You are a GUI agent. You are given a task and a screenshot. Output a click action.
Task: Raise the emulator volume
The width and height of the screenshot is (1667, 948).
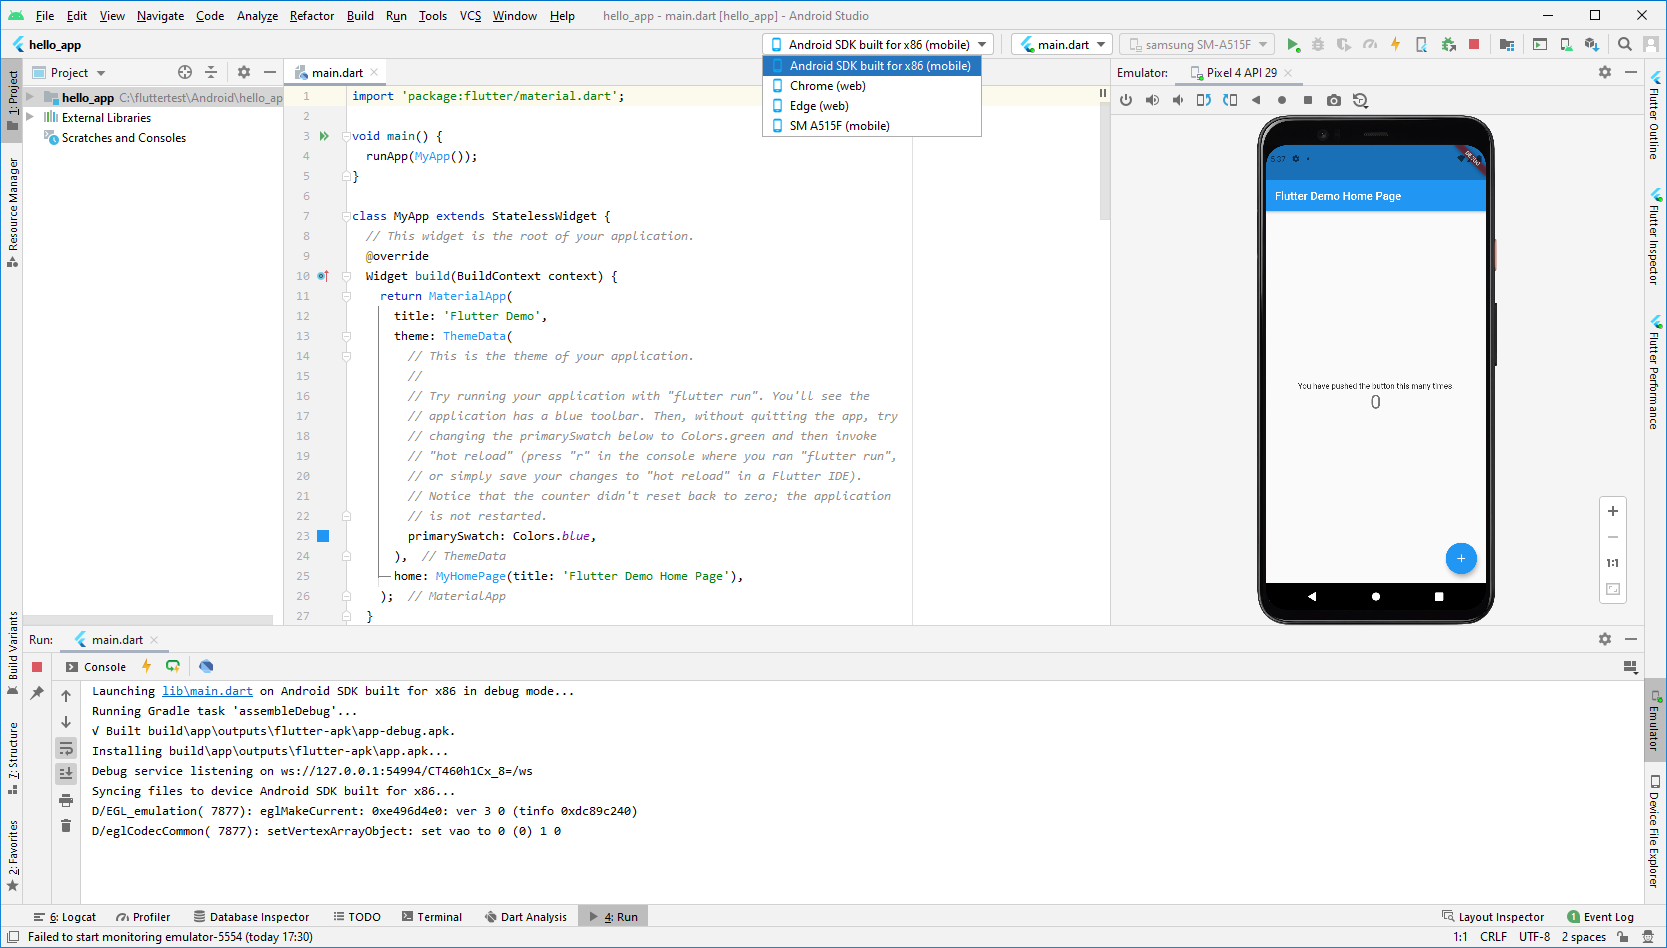click(1152, 100)
